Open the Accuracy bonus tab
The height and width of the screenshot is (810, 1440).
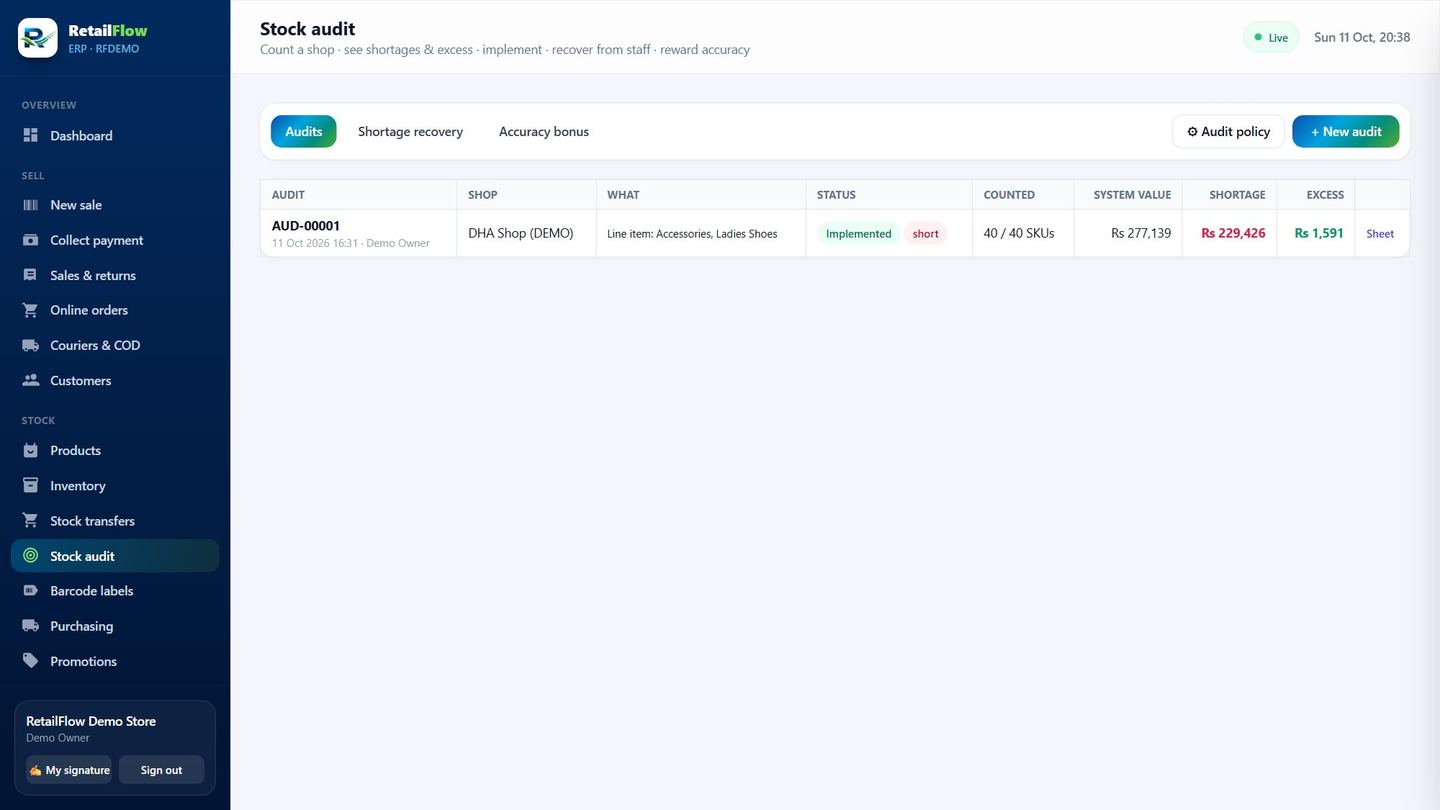tap(544, 131)
